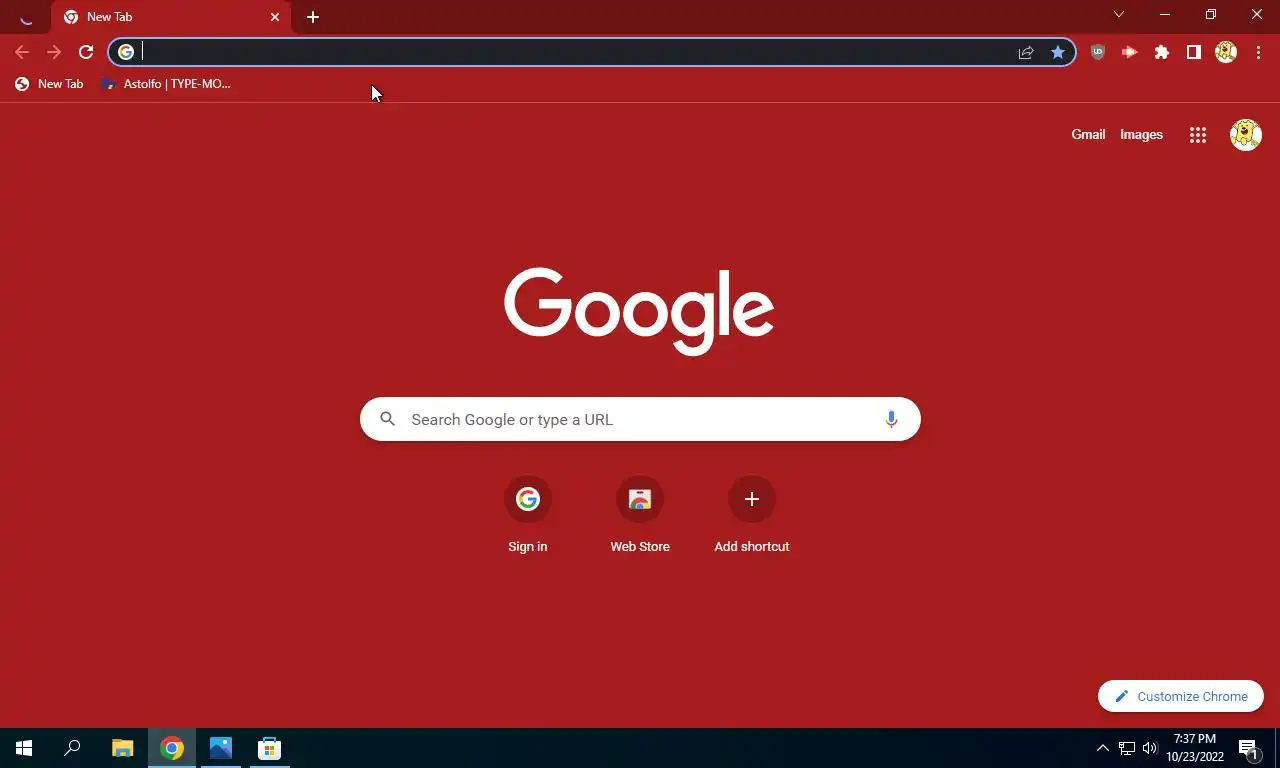The height and width of the screenshot is (768, 1280).
Task: Open the clock and date
Action: pos(1194,748)
